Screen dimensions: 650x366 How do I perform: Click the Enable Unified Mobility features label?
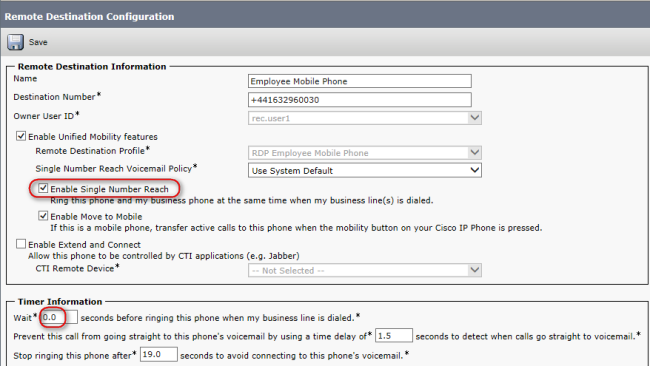(x=93, y=137)
